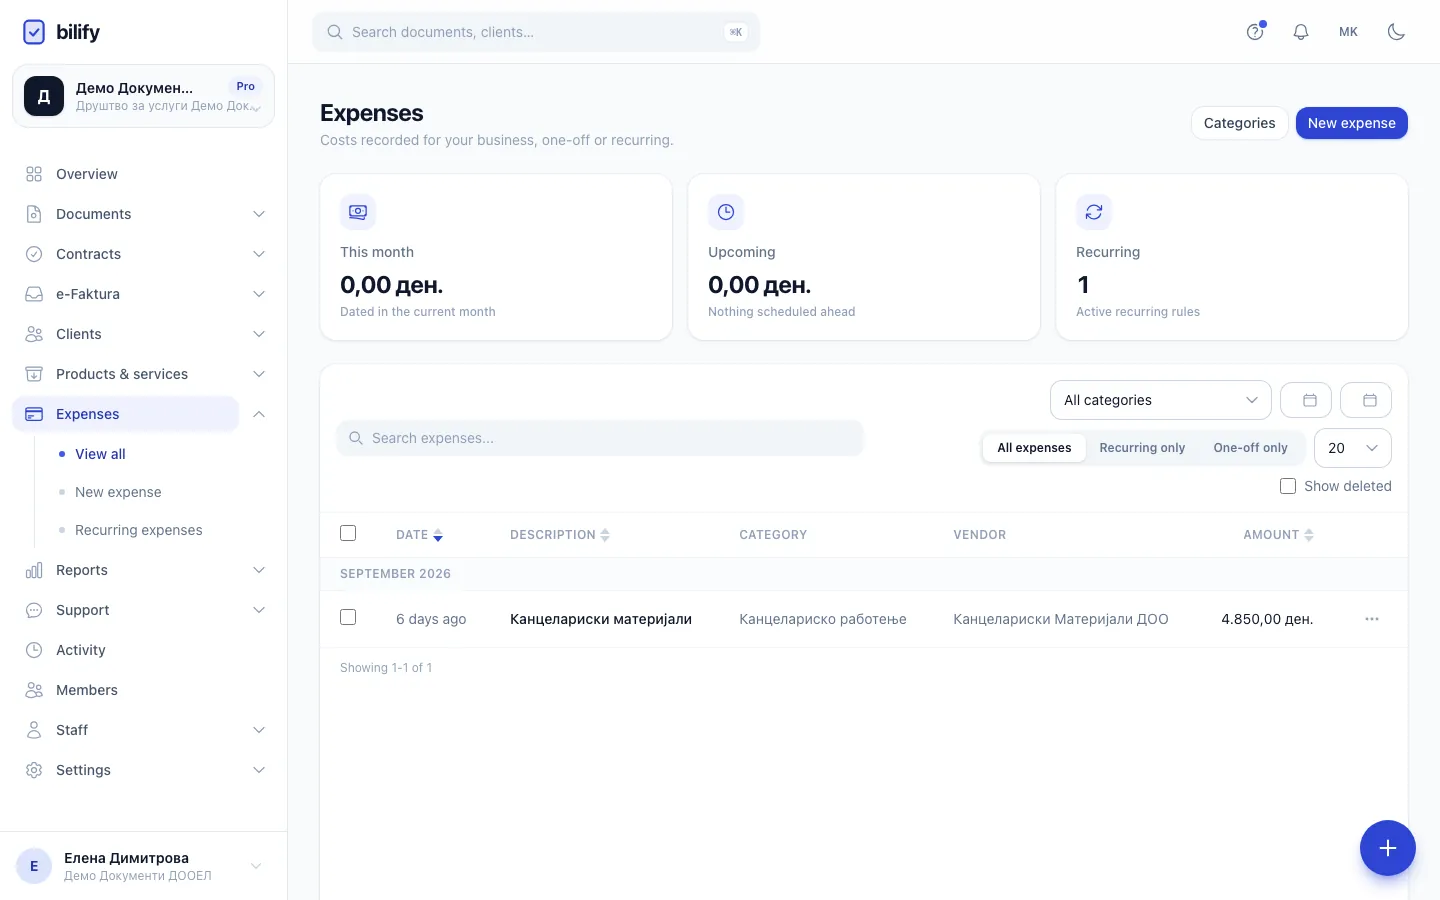Switch to the One-off only filter
Viewport: 1440px width, 900px height.
[1250, 448]
